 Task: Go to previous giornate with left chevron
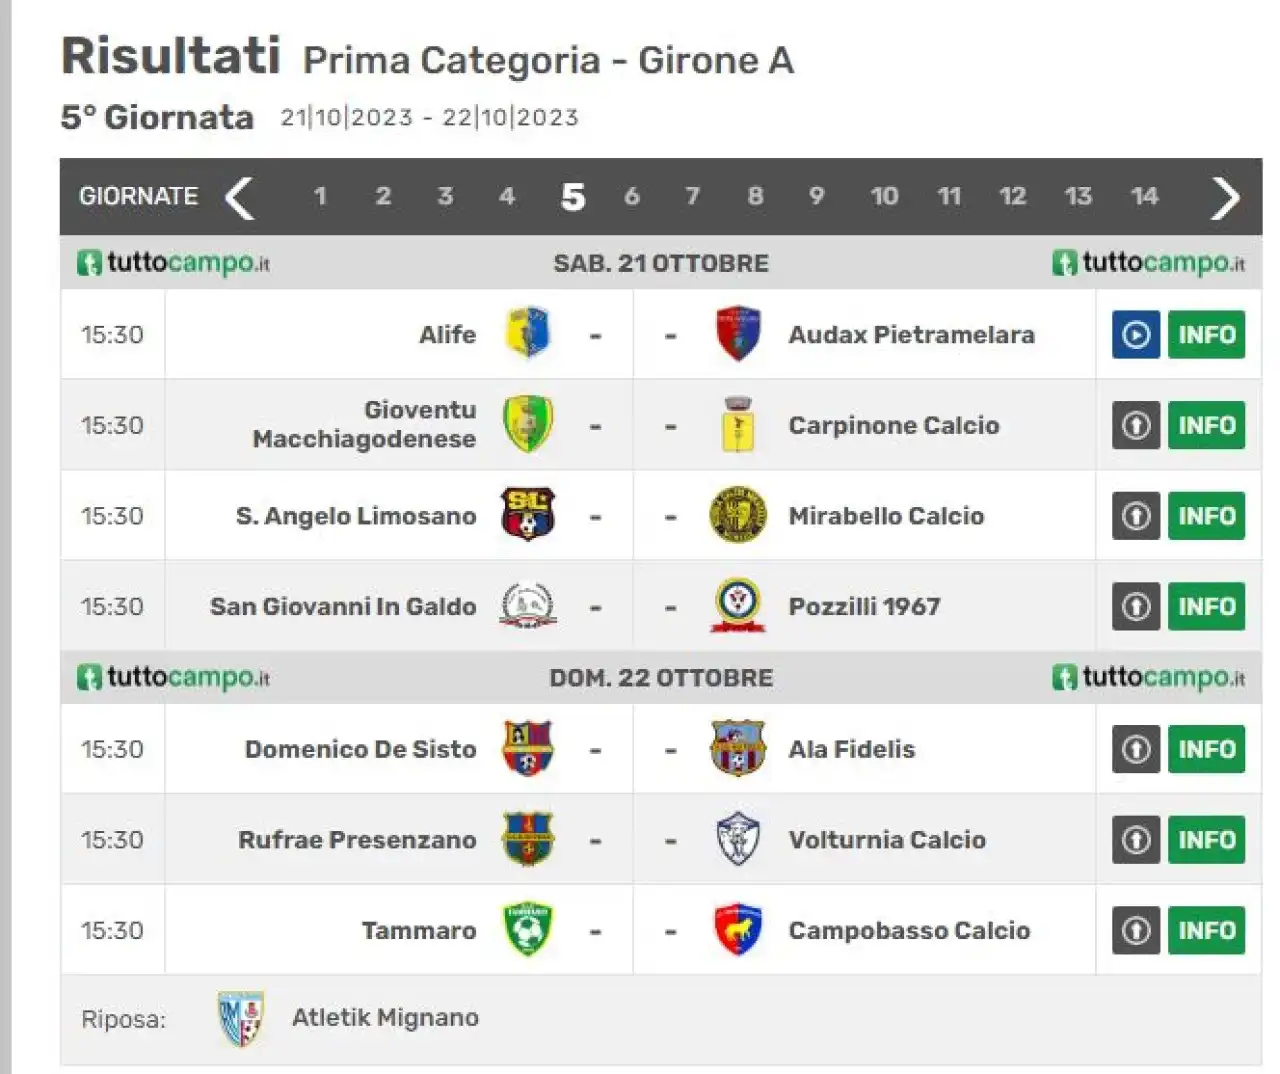(239, 197)
